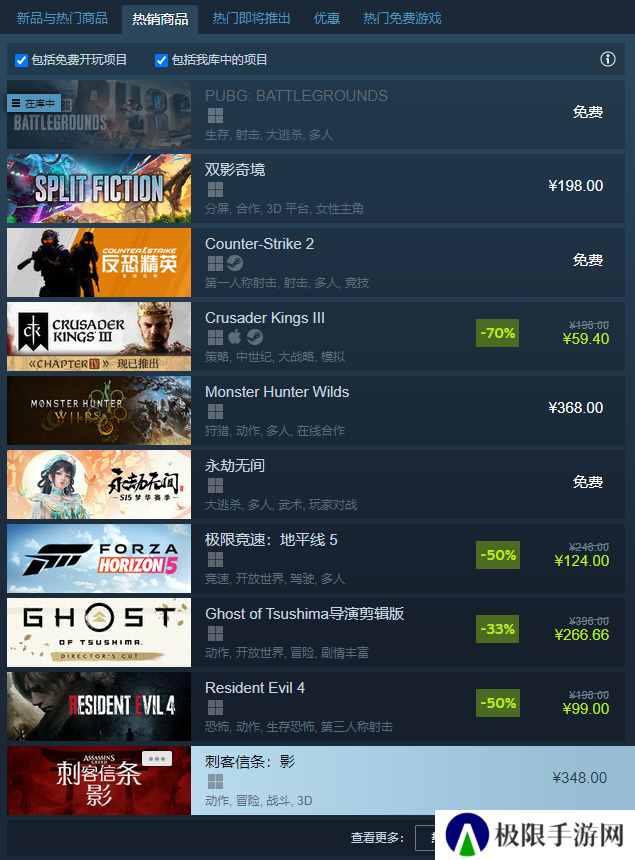This screenshot has width=635, height=860.
Task: Click Windows icon under Resident Evil 4
Action: coord(216,708)
